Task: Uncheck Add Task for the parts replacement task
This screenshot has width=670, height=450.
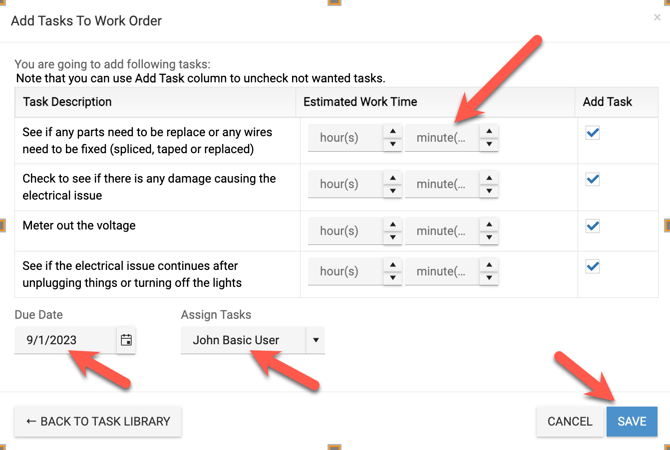Action: pyautogui.click(x=593, y=133)
